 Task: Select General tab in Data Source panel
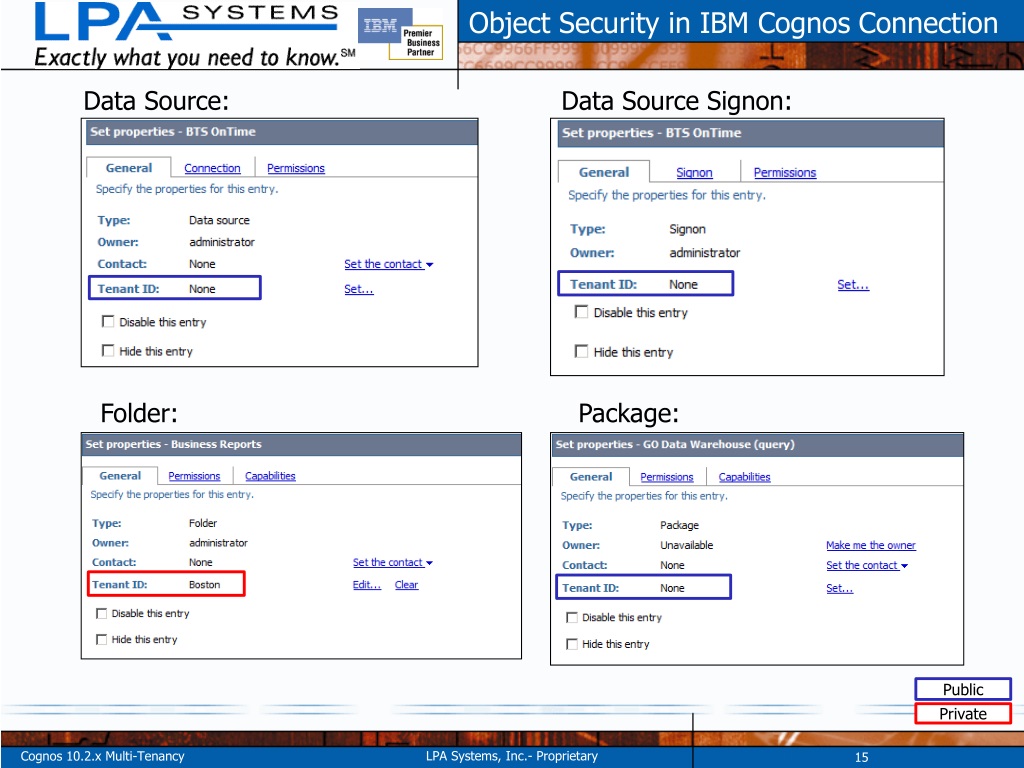(129, 168)
